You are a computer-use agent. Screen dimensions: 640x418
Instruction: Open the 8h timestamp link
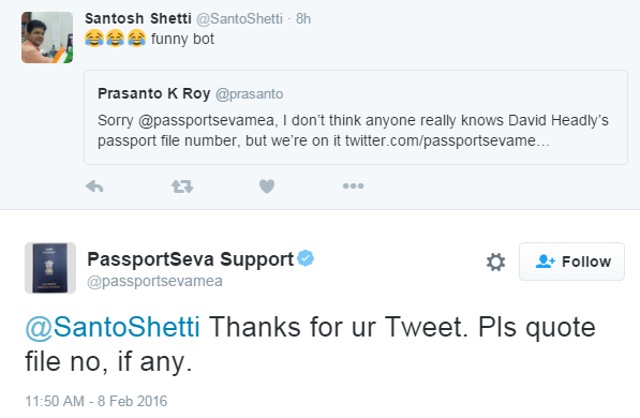point(303,19)
